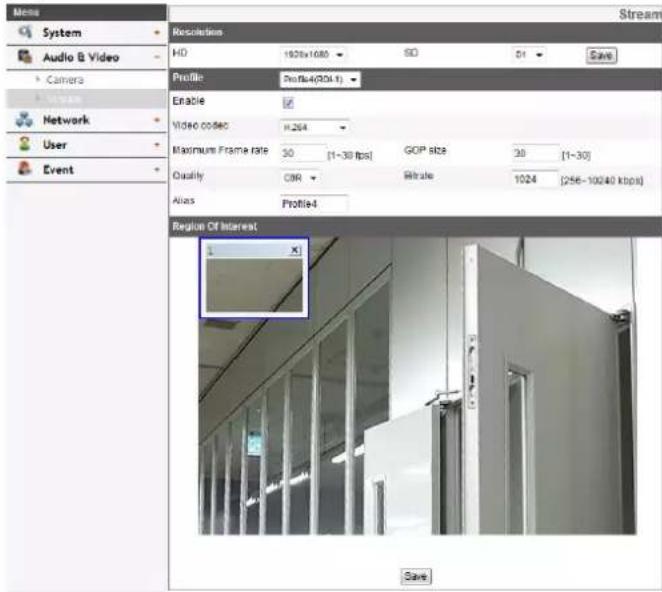The width and height of the screenshot is (662, 592).
Task: Click the 'Resolution' header text
Action: (197, 32)
